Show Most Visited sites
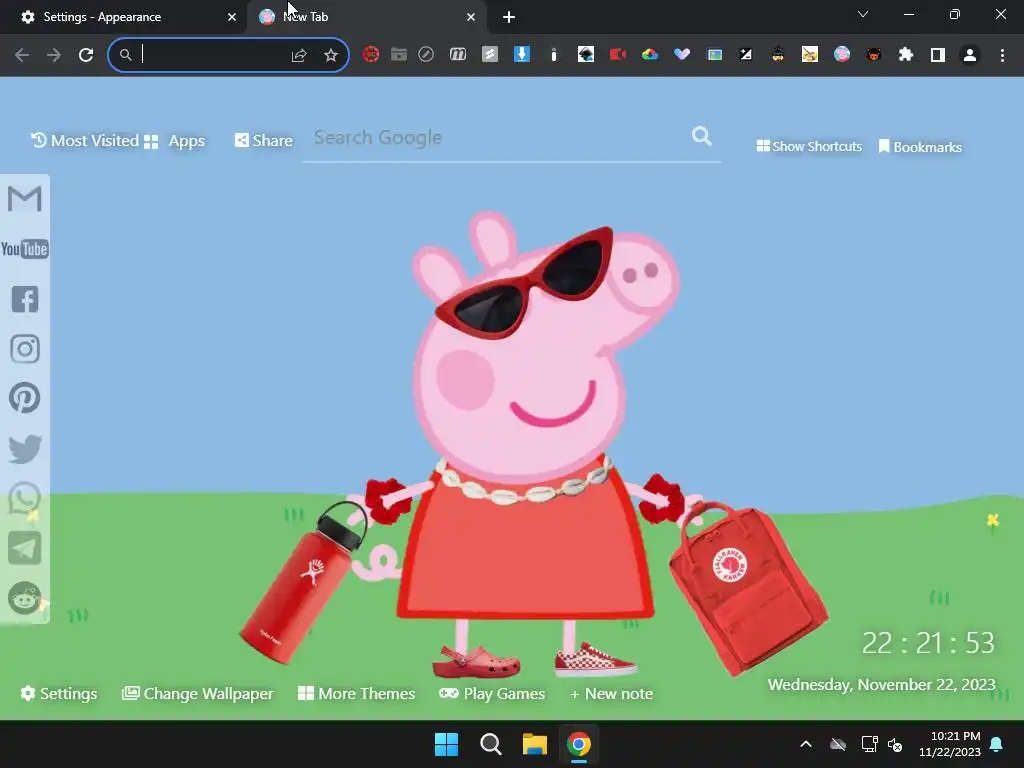Viewport: 1024px width, 768px height. pyautogui.click(x=85, y=140)
